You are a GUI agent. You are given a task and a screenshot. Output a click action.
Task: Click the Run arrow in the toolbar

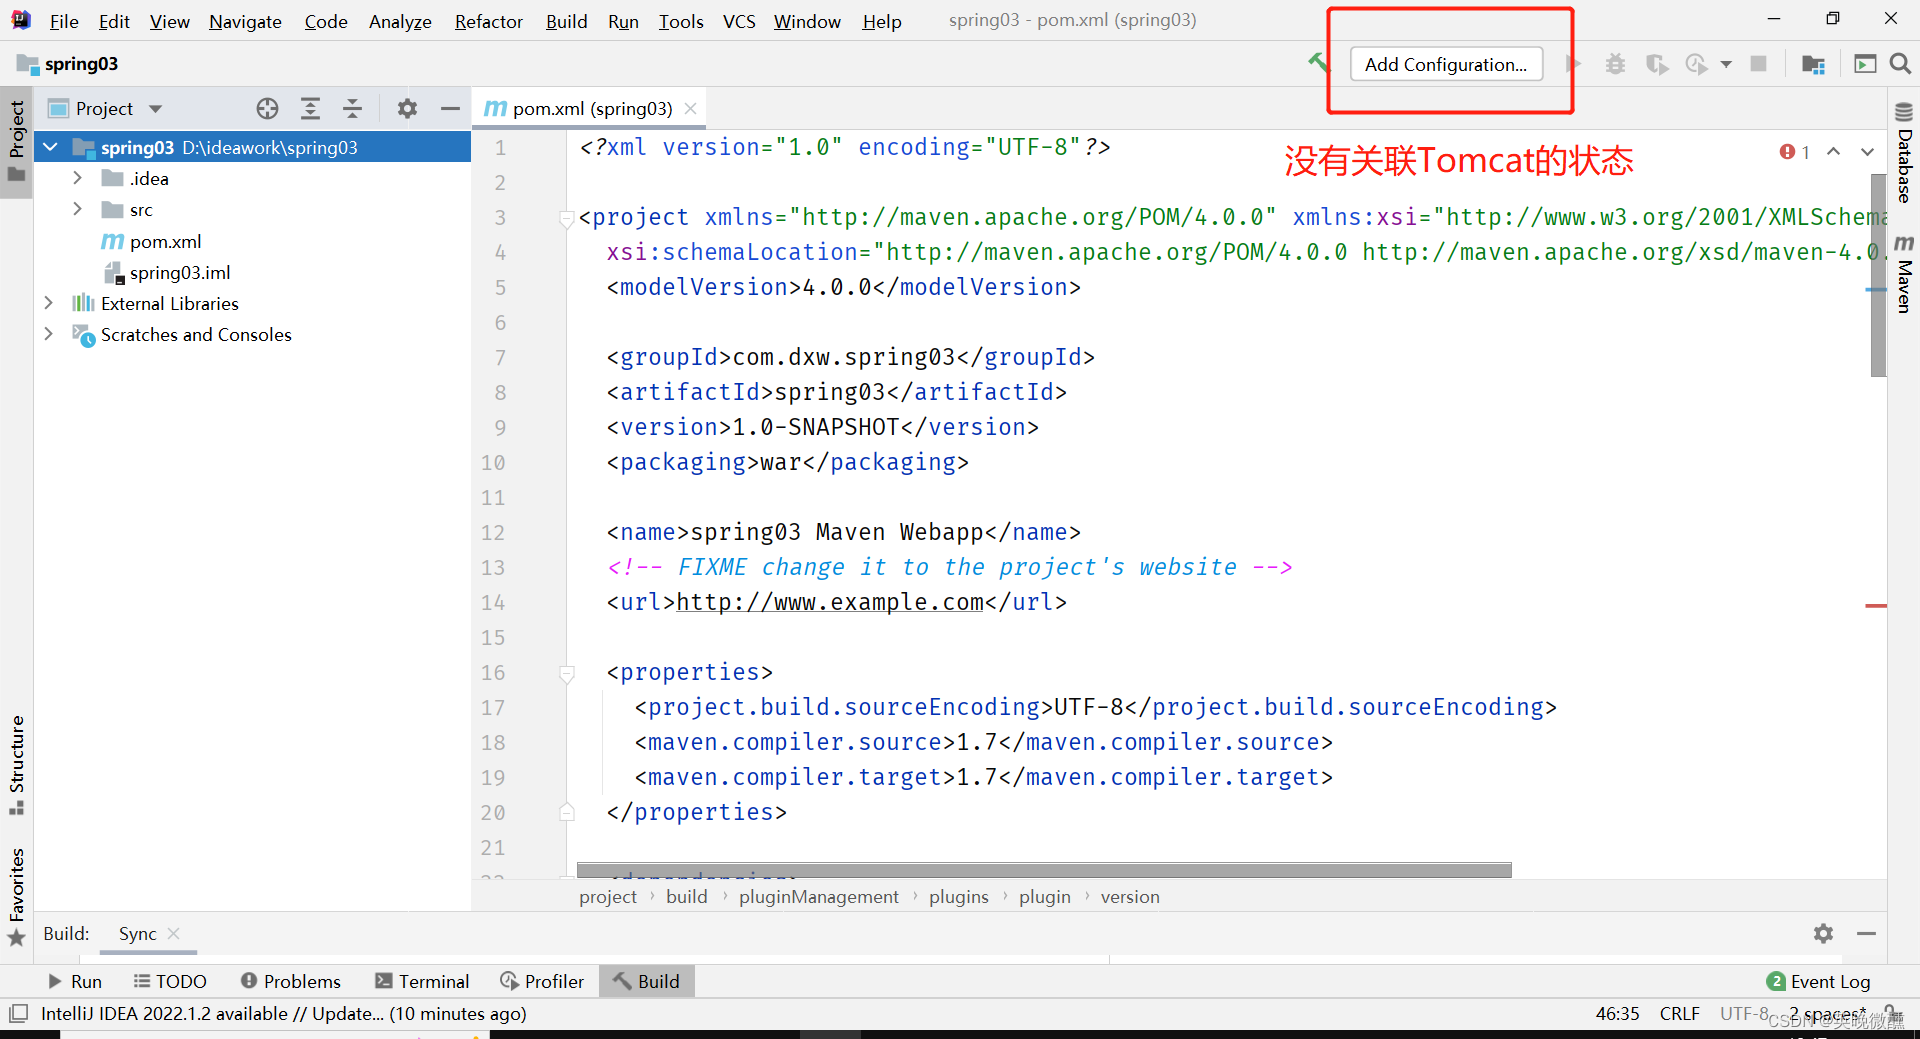coord(1574,64)
